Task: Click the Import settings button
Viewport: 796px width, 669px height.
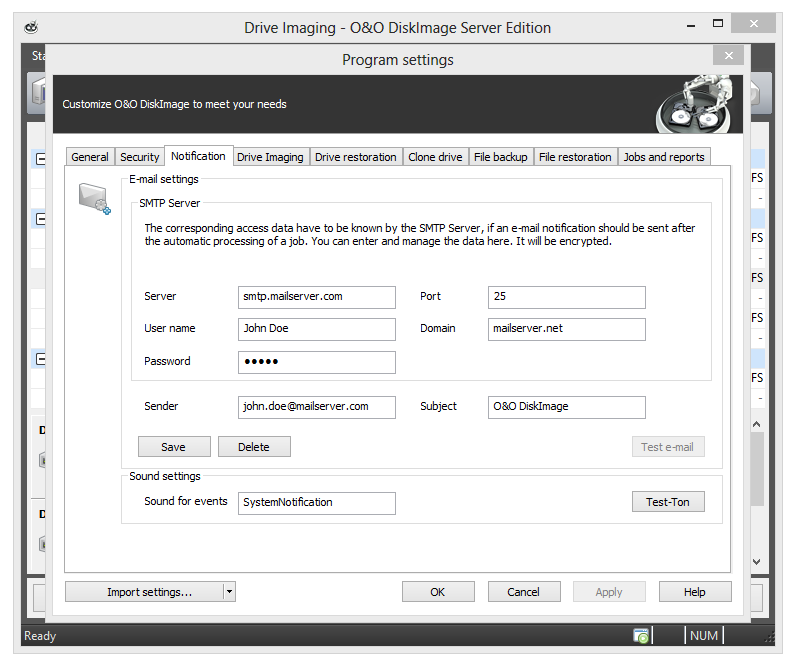Action: (144, 592)
